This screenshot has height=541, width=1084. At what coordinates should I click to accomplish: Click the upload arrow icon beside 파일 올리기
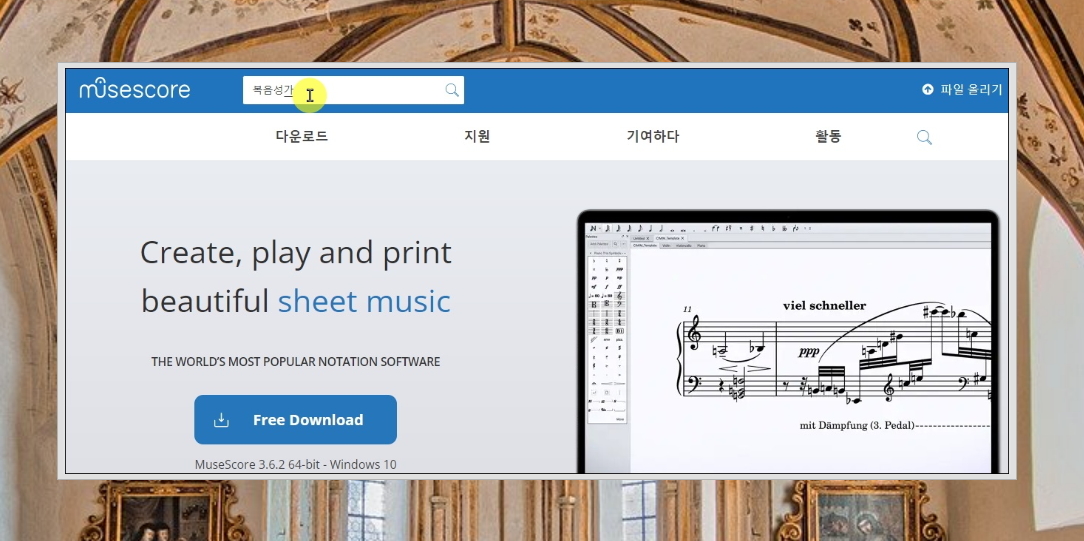pyautogui.click(x=928, y=89)
